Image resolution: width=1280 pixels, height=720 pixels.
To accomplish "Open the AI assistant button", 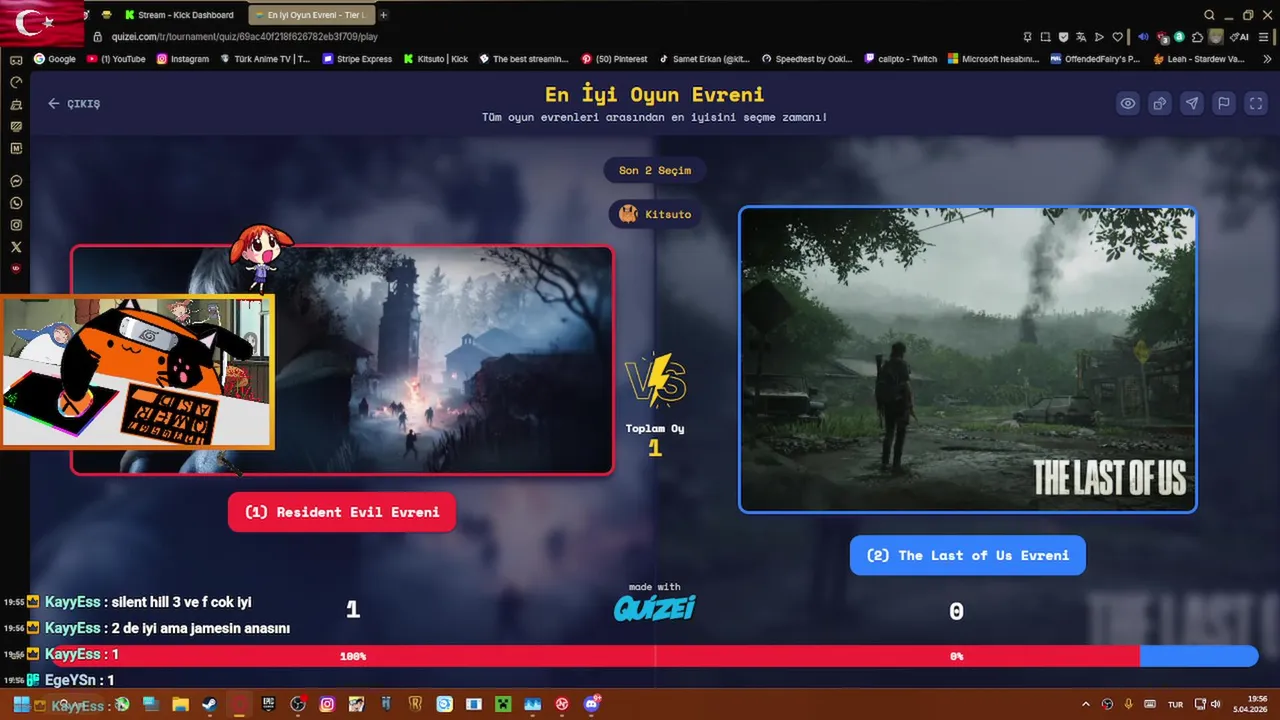I will [1239, 37].
